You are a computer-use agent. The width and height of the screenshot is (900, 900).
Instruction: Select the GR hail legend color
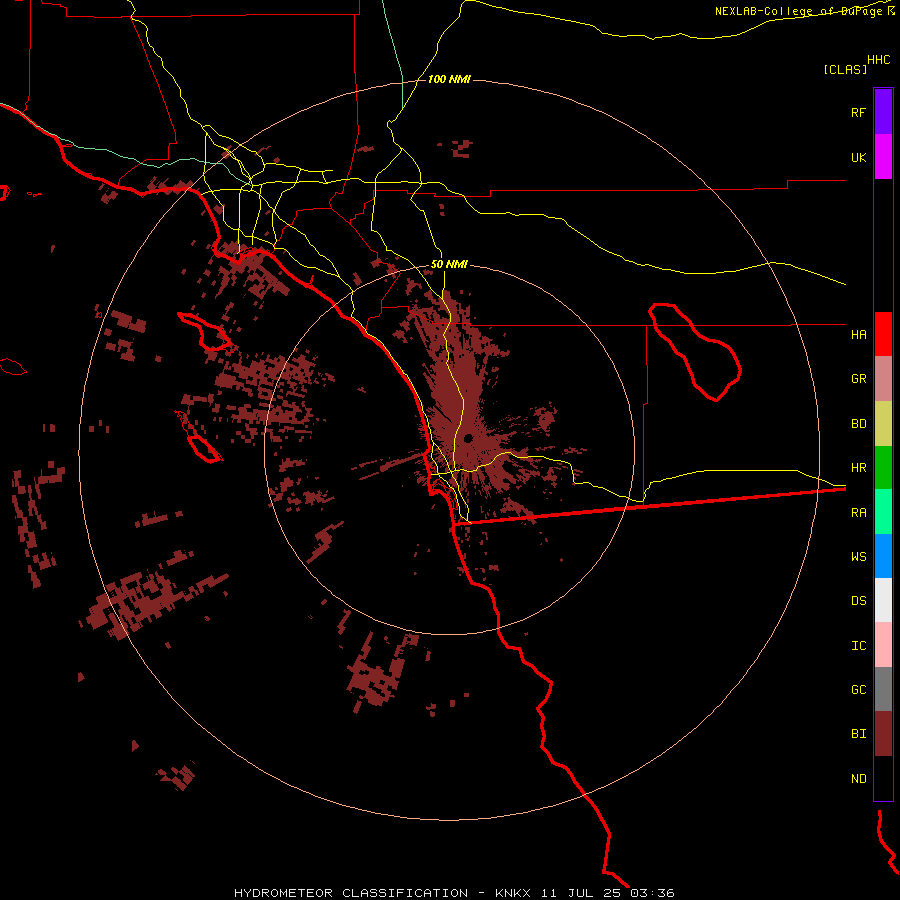(x=883, y=379)
